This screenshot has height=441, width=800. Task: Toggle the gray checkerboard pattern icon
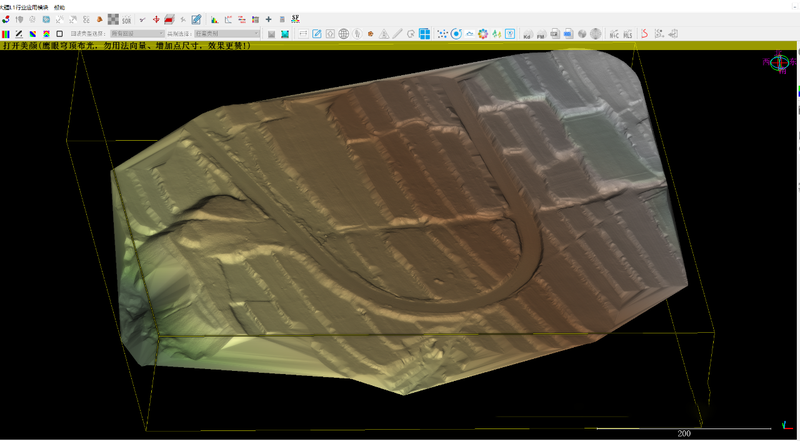(113, 19)
